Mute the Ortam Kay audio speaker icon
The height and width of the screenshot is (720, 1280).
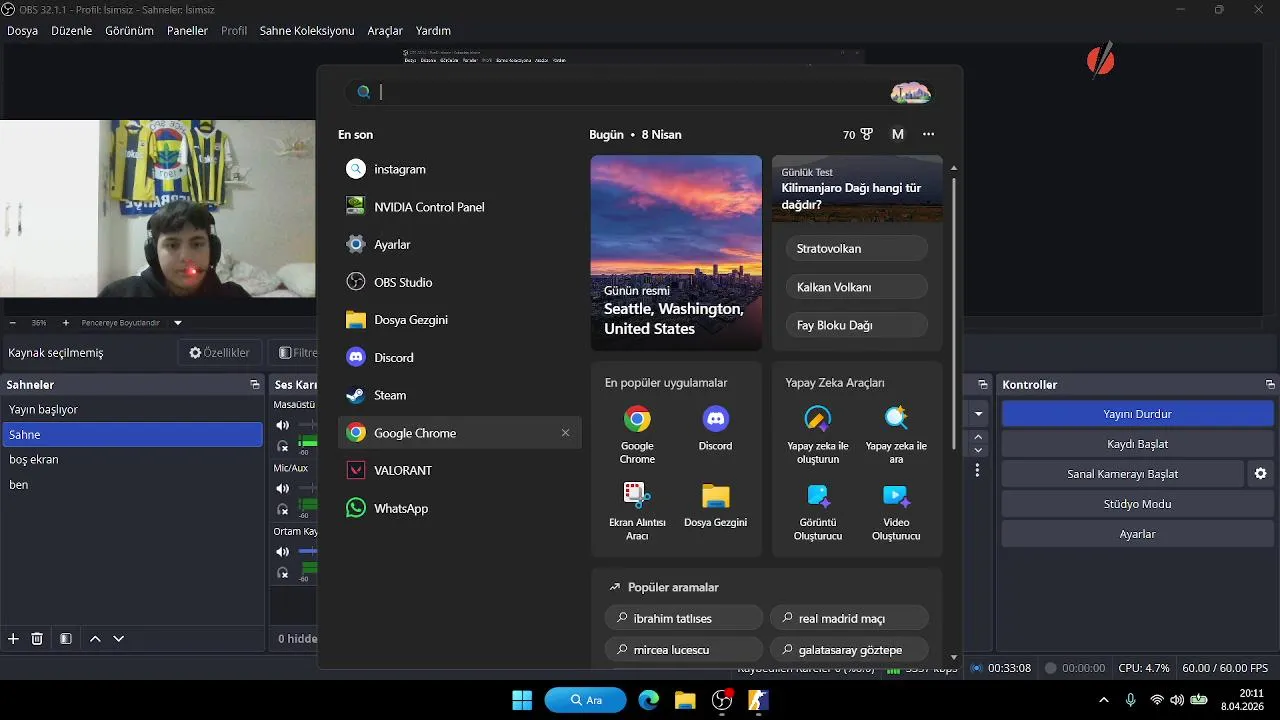(283, 551)
